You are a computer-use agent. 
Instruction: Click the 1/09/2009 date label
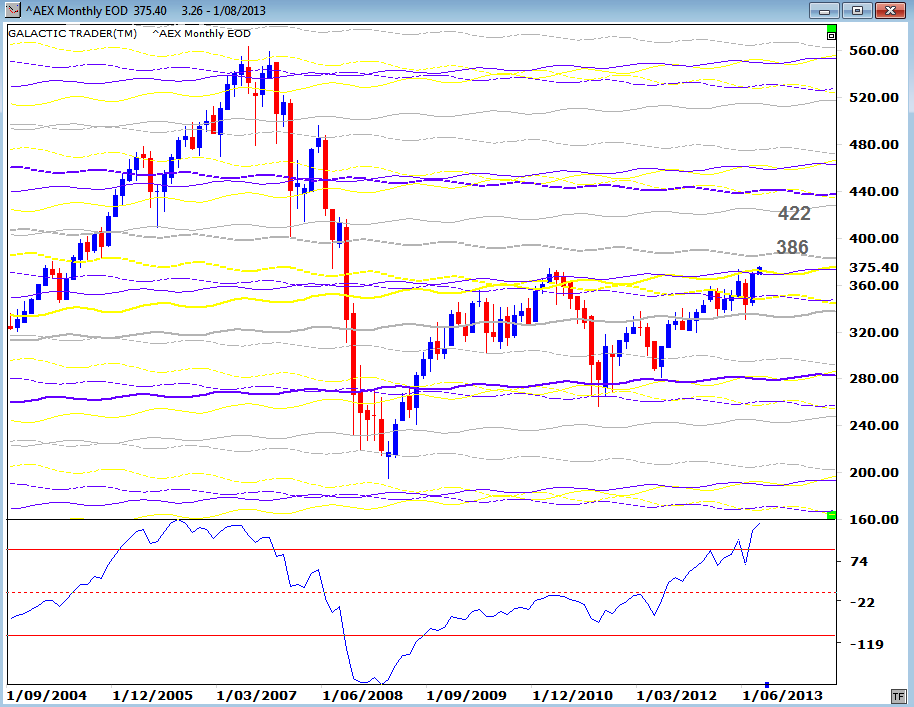click(x=466, y=695)
